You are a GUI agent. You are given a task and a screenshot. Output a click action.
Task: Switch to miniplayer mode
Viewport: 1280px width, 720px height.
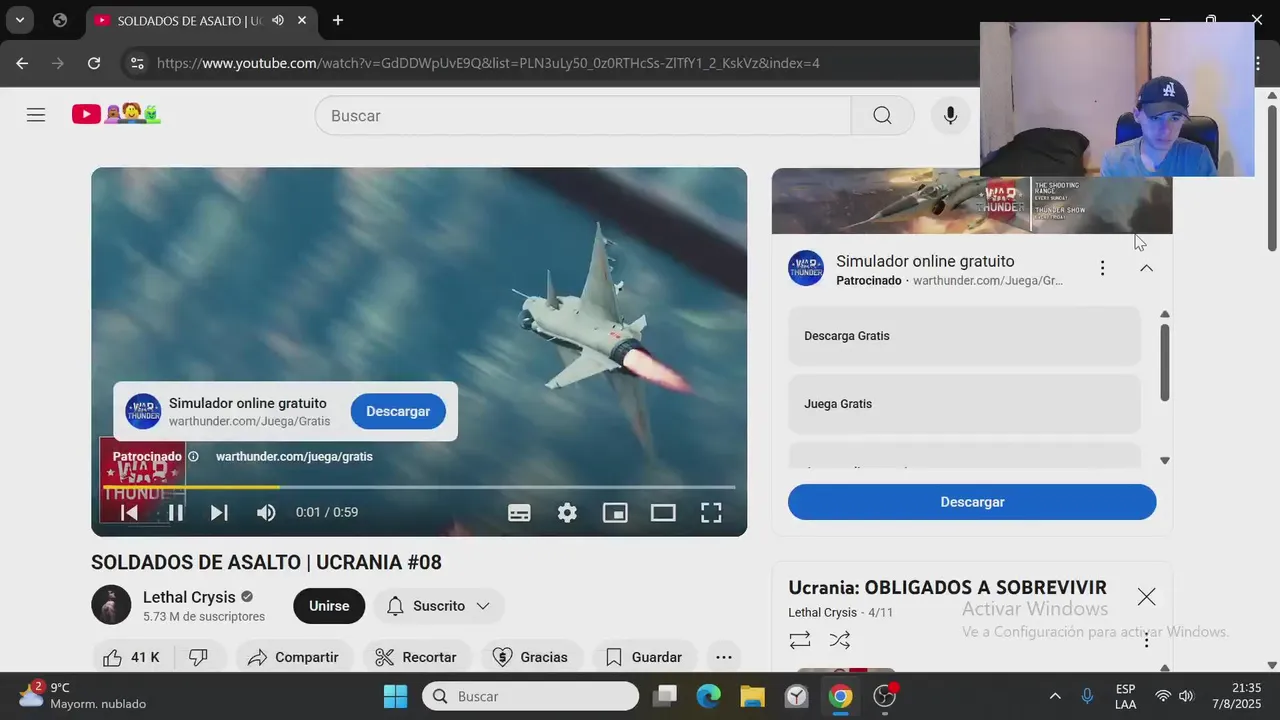(x=615, y=513)
